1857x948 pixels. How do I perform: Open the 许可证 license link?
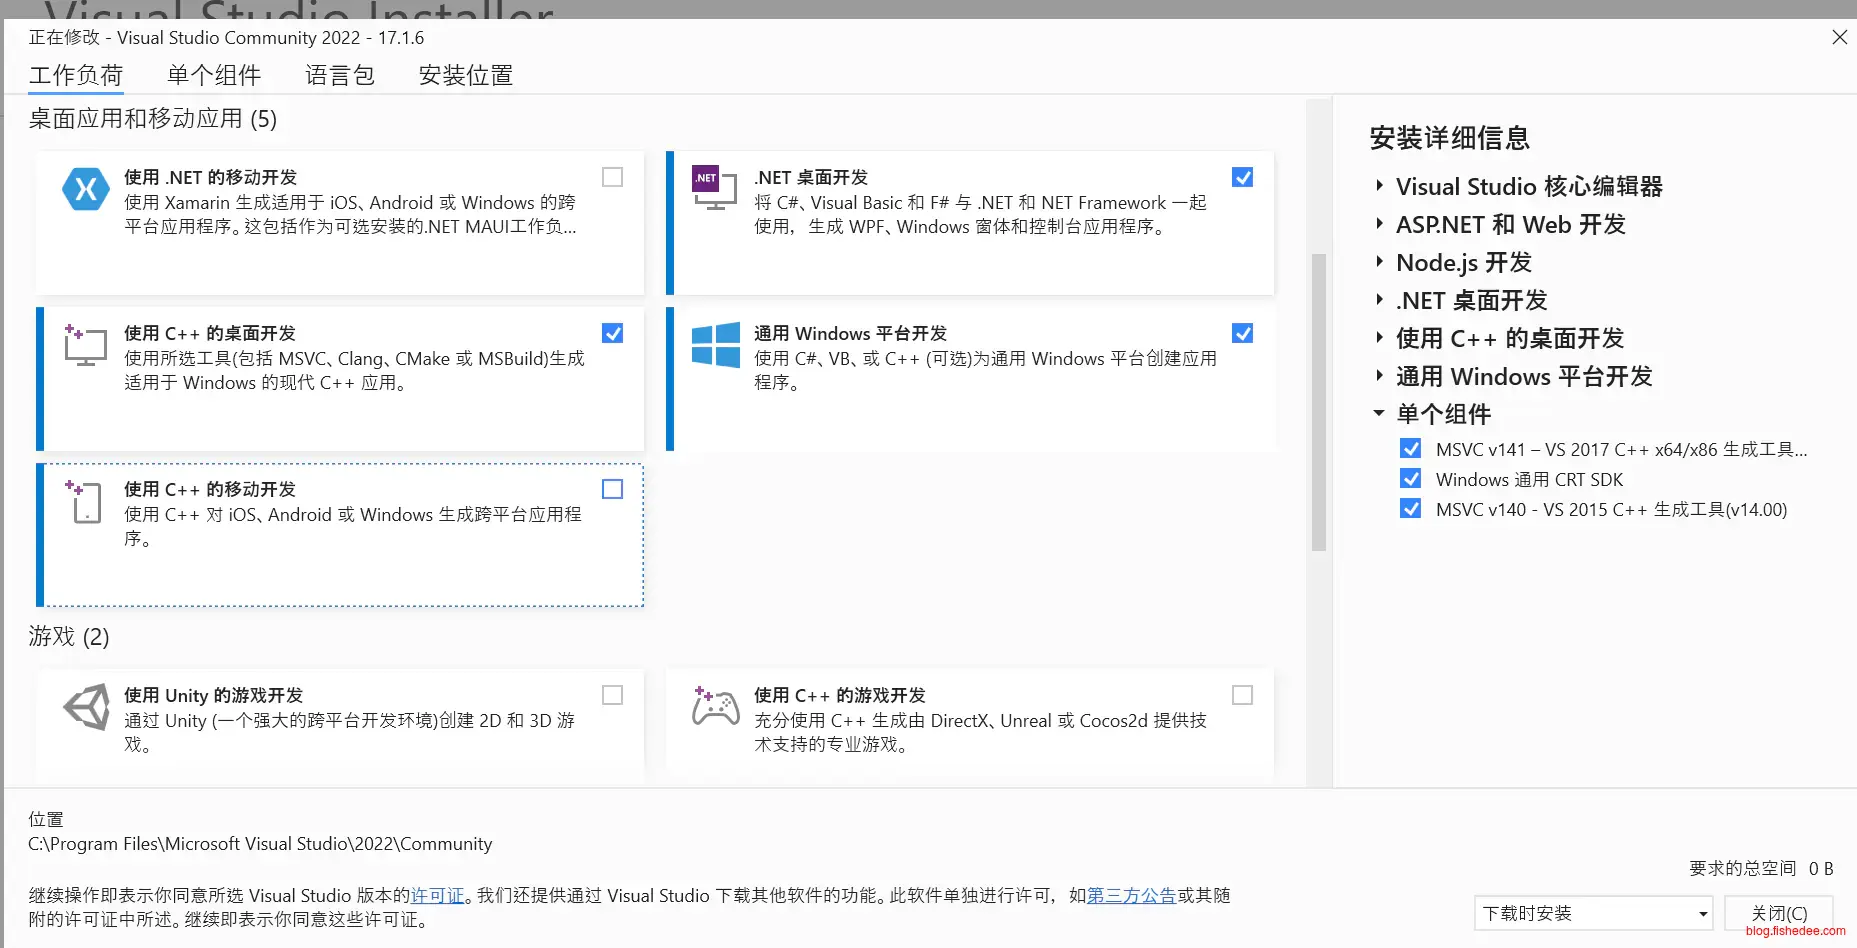click(x=437, y=895)
